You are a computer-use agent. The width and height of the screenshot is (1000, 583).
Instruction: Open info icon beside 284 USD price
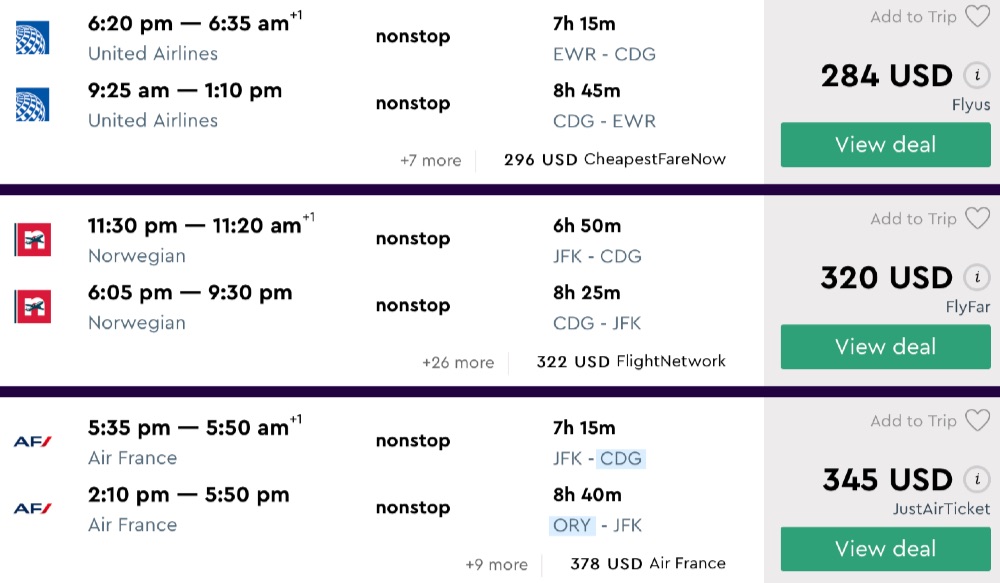coord(976,76)
